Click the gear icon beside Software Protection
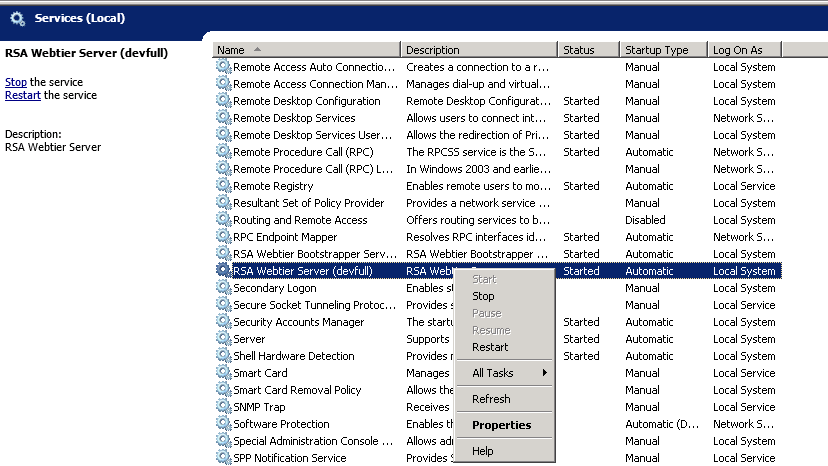 (x=223, y=424)
